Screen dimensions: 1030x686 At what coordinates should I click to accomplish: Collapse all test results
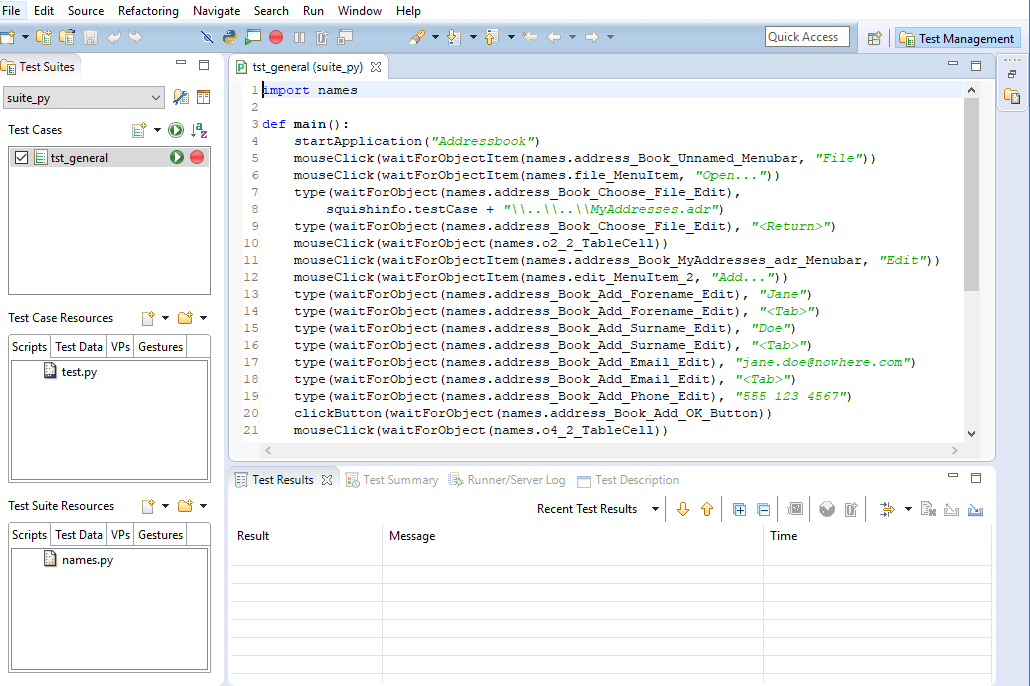[x=763, y=509]
